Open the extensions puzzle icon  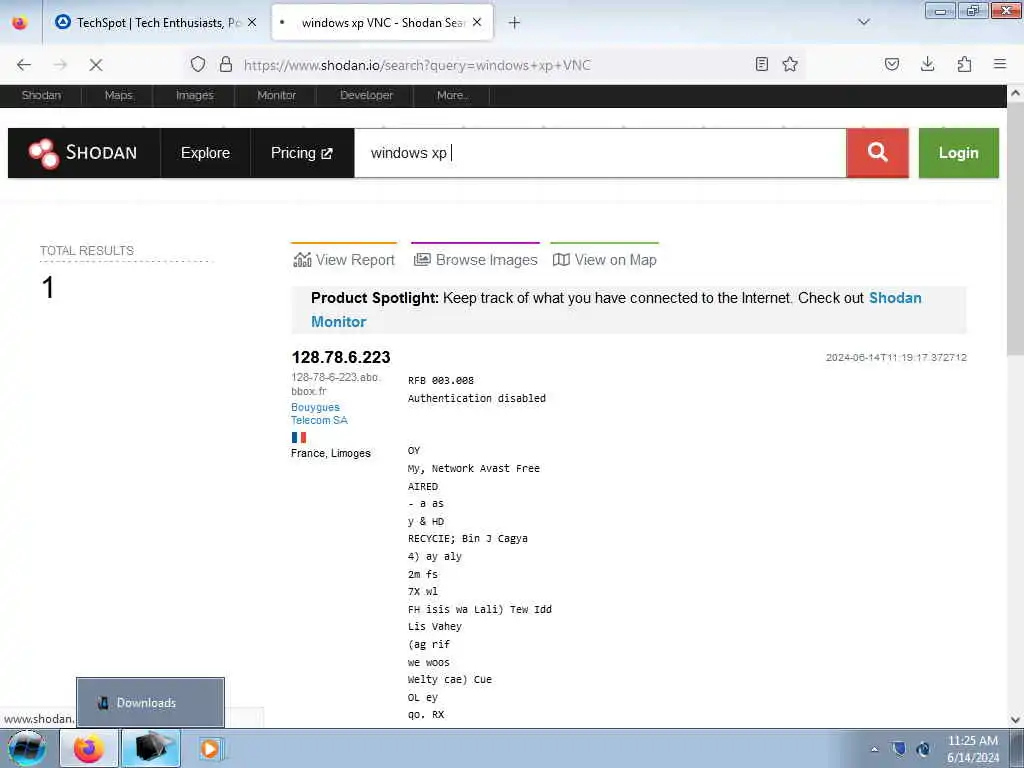964,64
